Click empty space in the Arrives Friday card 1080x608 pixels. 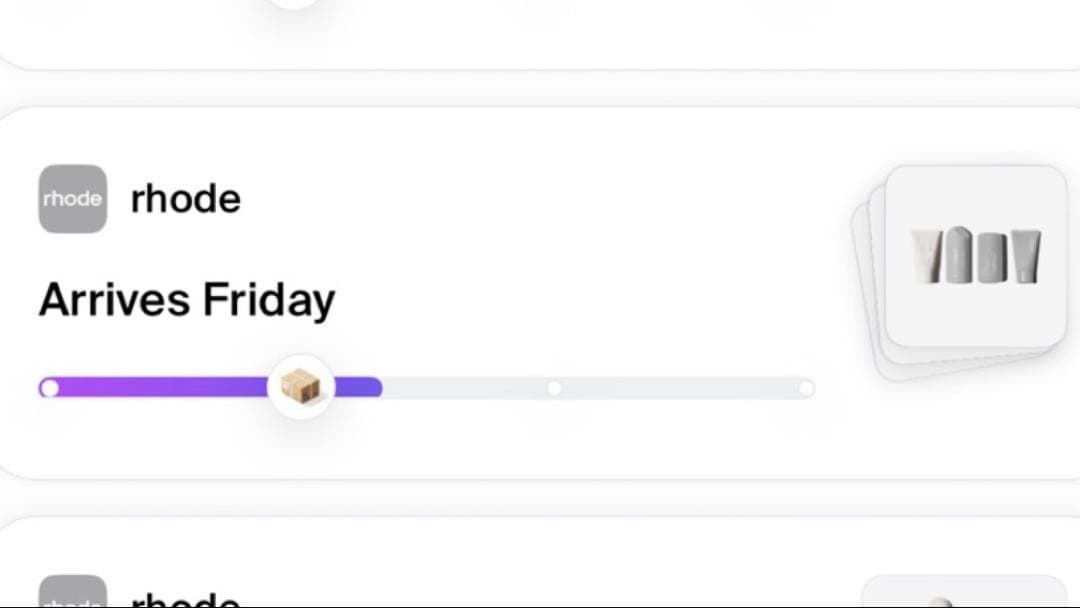(600, 250)
